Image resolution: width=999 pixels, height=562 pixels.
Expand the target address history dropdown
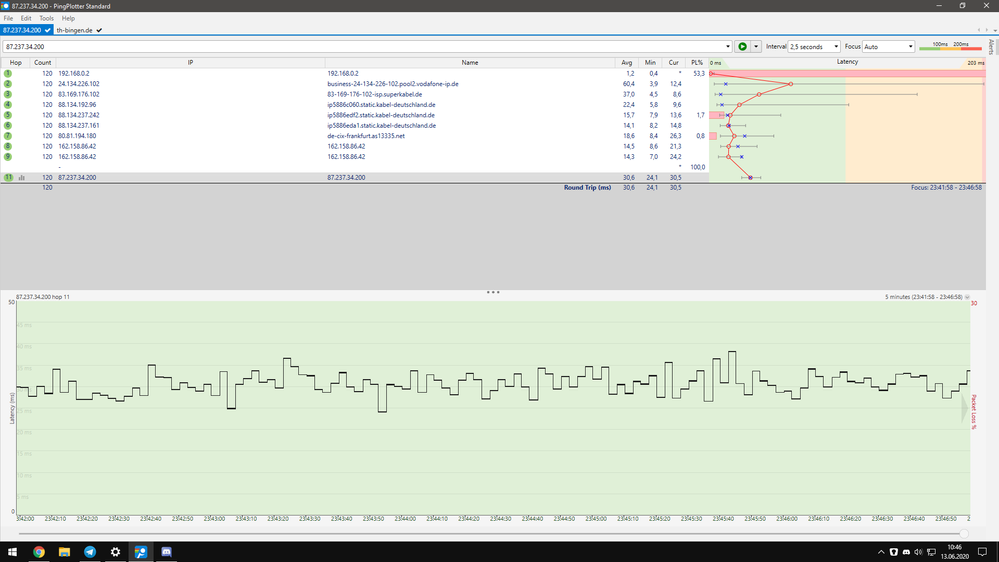pyautogui.click(x=728, y=46)
